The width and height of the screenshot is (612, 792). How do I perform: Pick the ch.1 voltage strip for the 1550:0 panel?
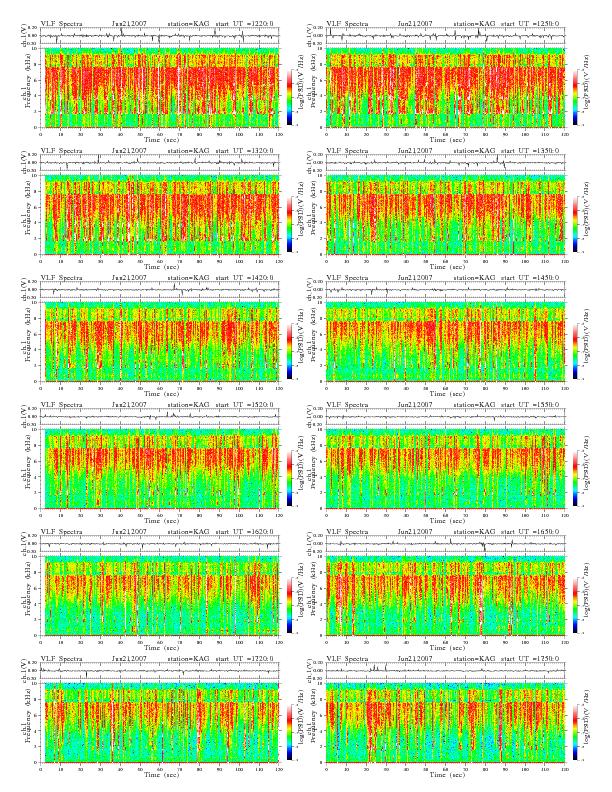[445, 417]
